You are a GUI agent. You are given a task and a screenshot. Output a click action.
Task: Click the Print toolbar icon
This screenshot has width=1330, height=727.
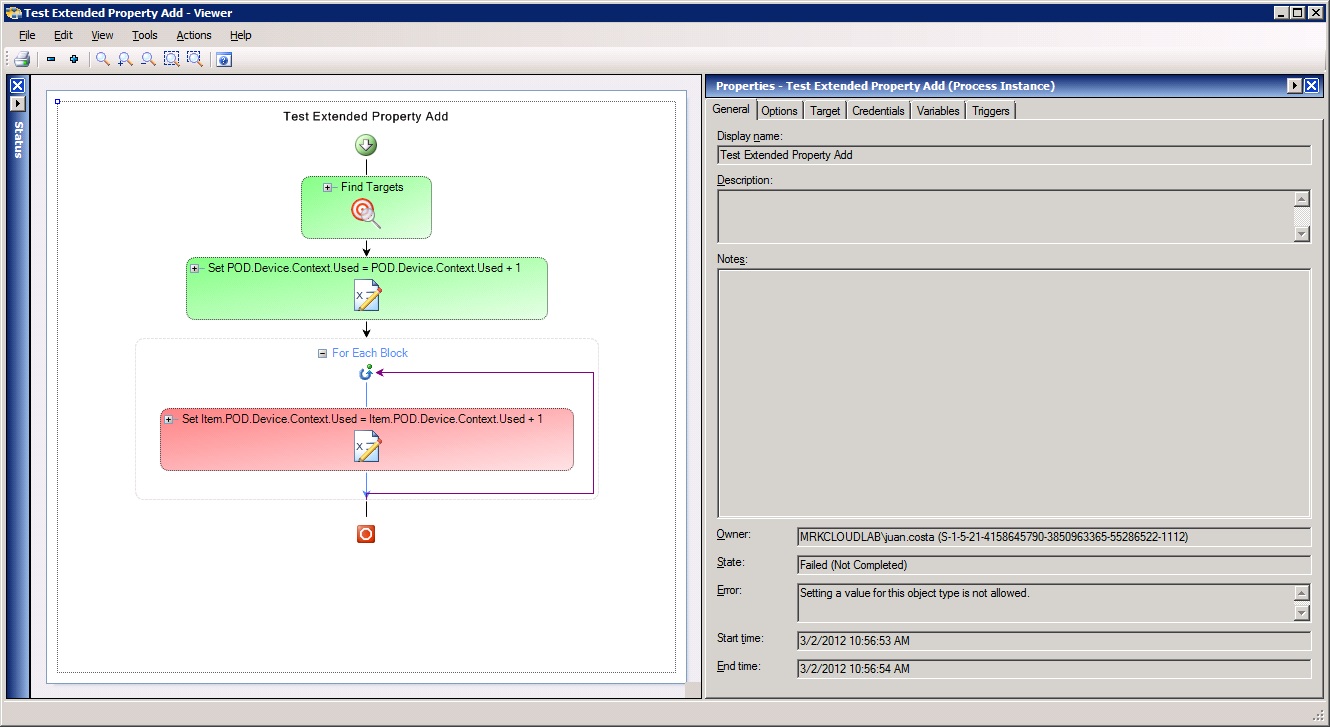click(22, 59)
